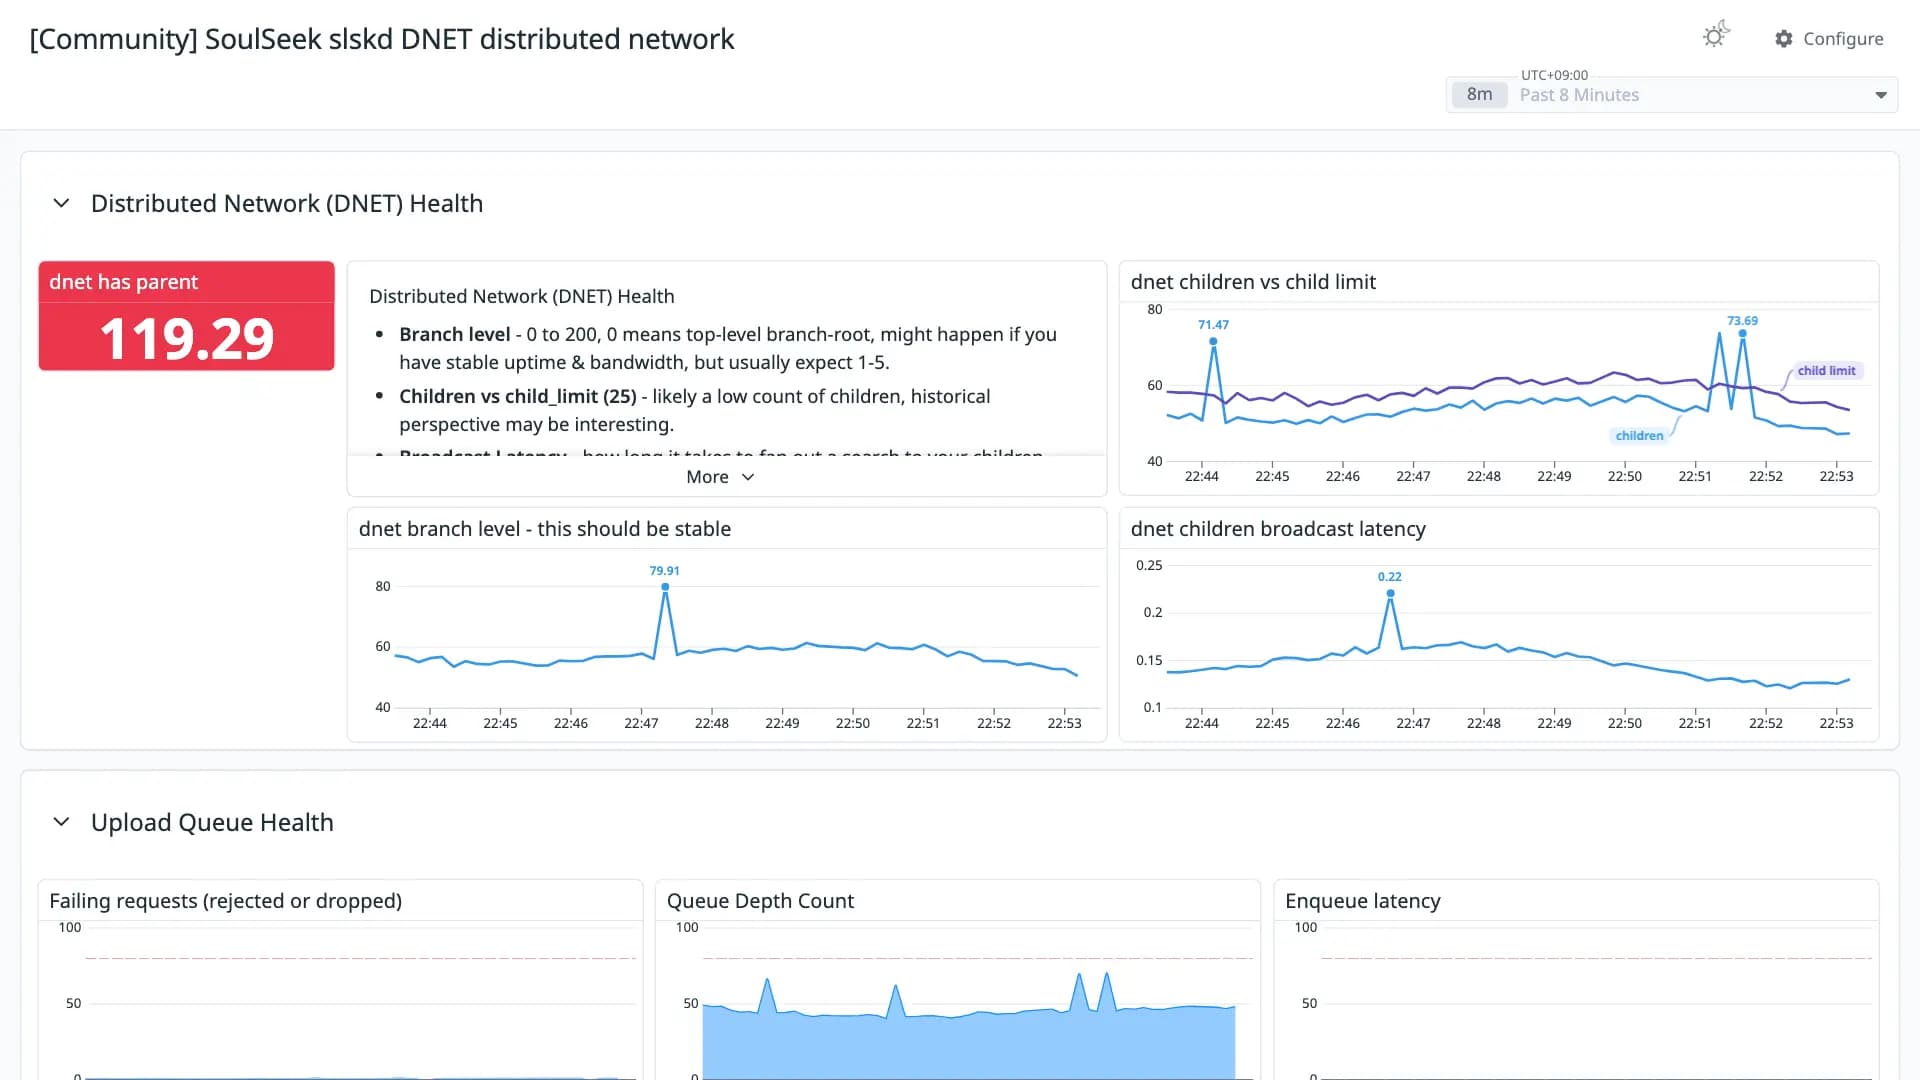Select the 79.91 peak on branch level chart
The height and width of the screenshot is (1080, 1920).
665,587
